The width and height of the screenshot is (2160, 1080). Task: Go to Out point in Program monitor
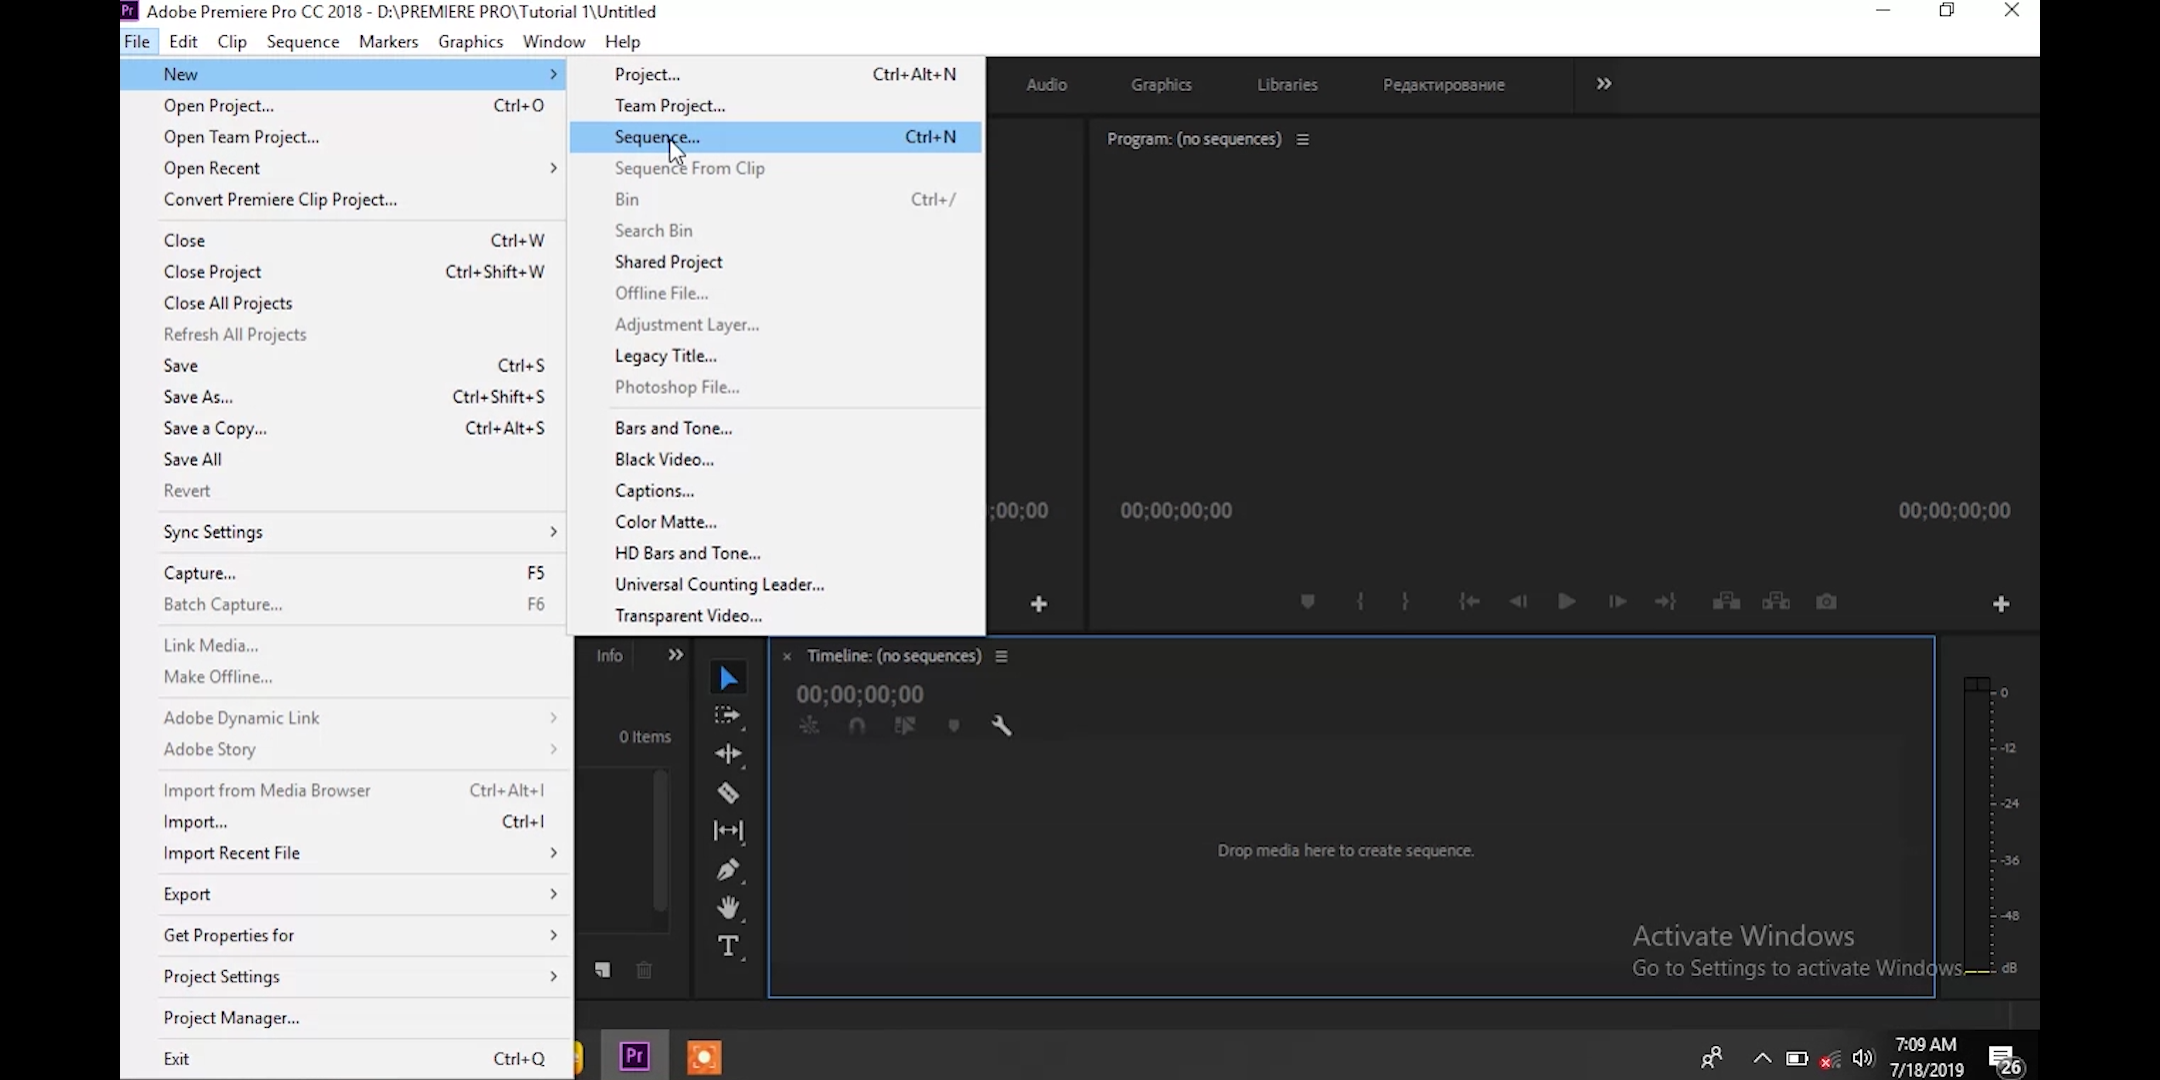point(1665,602)
